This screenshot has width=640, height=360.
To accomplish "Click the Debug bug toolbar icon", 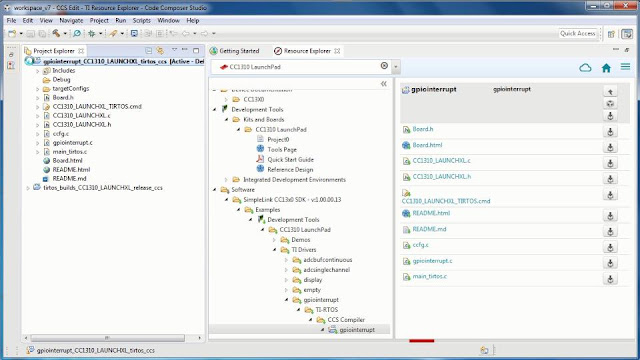I will tap(92, 33).
